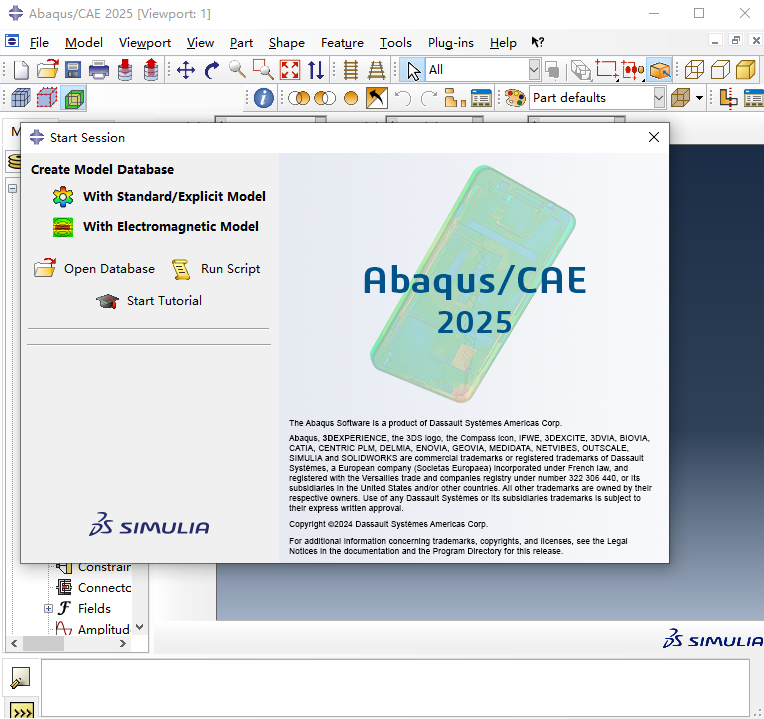
Task: Switch render style to Hidden line cube
Action: click(x=720, y=70)
